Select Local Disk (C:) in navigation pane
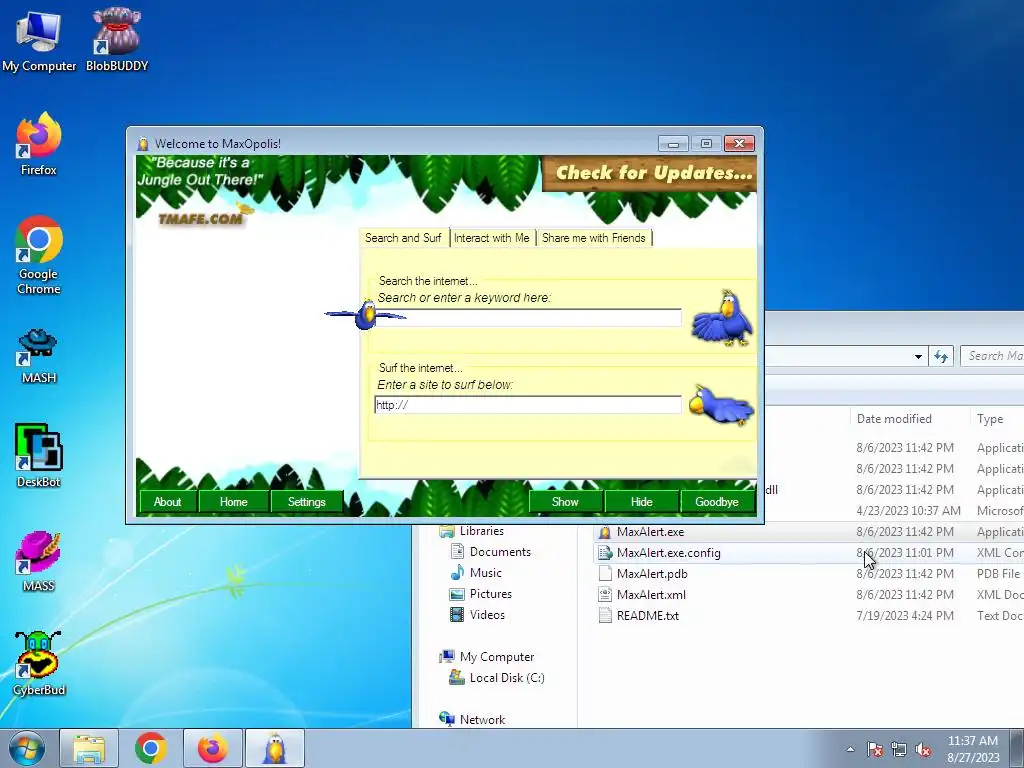The image size is (1024, 768). 507,678
